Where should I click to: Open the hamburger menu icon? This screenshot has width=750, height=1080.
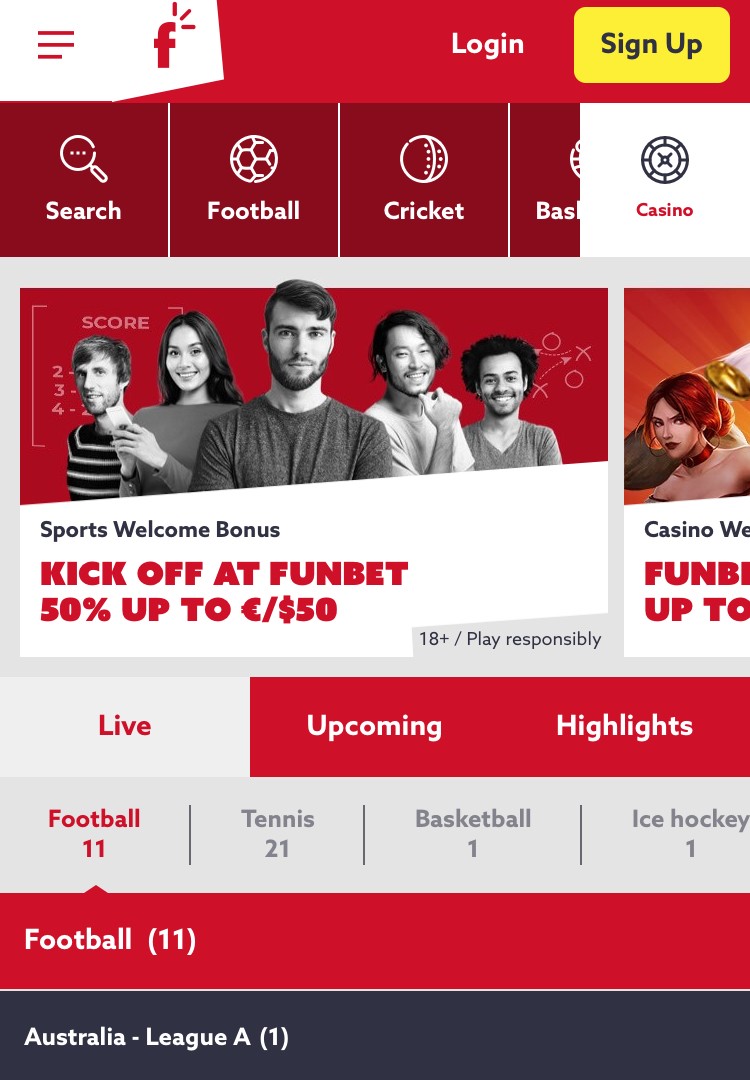[56, 45]
